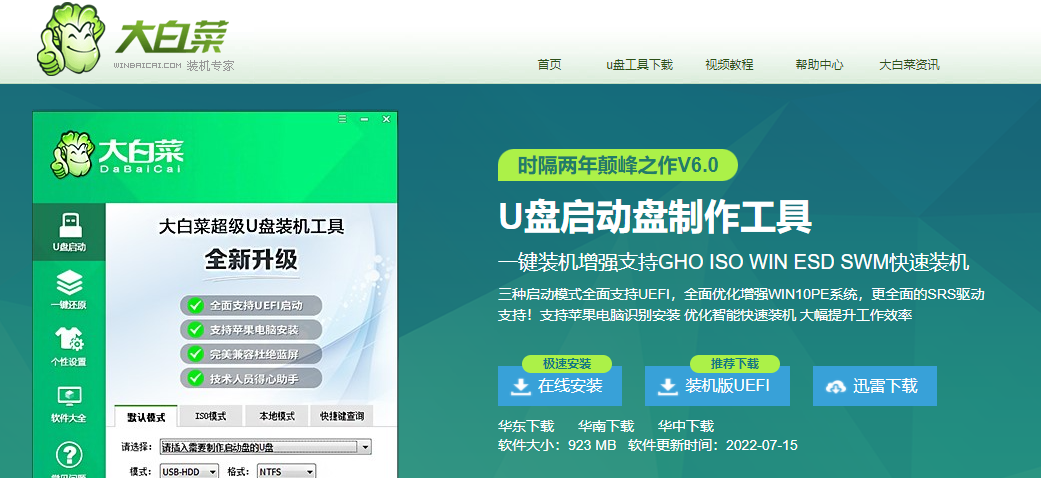Click the 华东下载 mirror link
1041x478 pixels.
click(x=526, y=426)
